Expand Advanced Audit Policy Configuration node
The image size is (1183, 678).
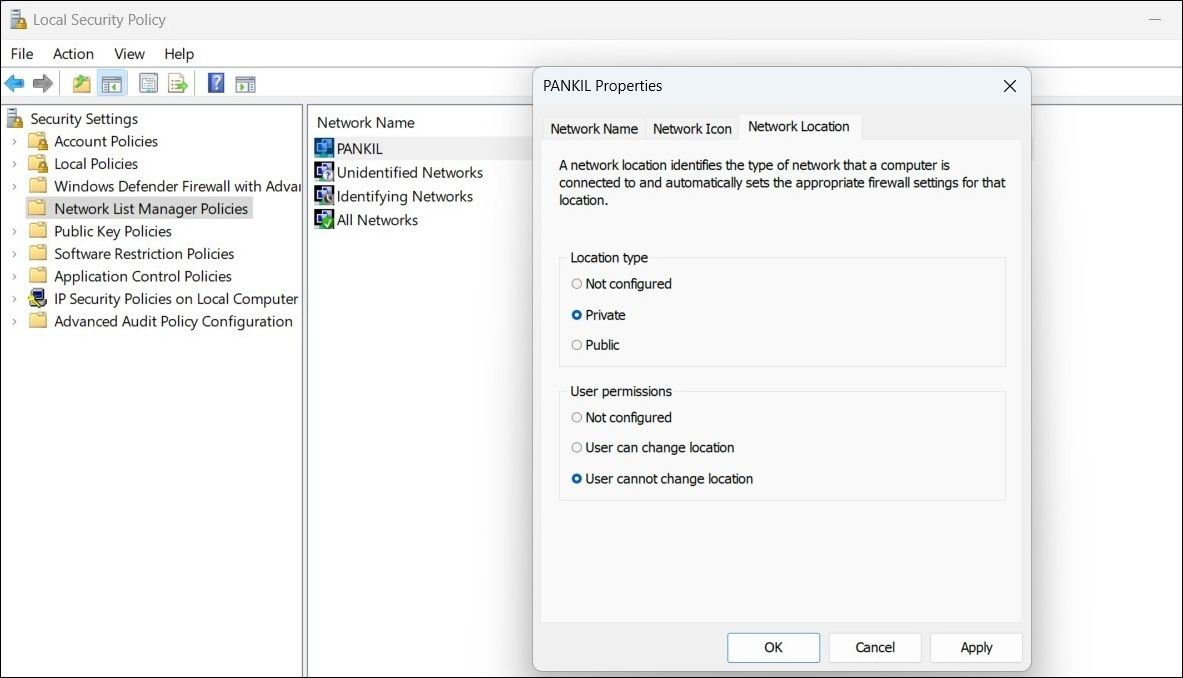14,322
